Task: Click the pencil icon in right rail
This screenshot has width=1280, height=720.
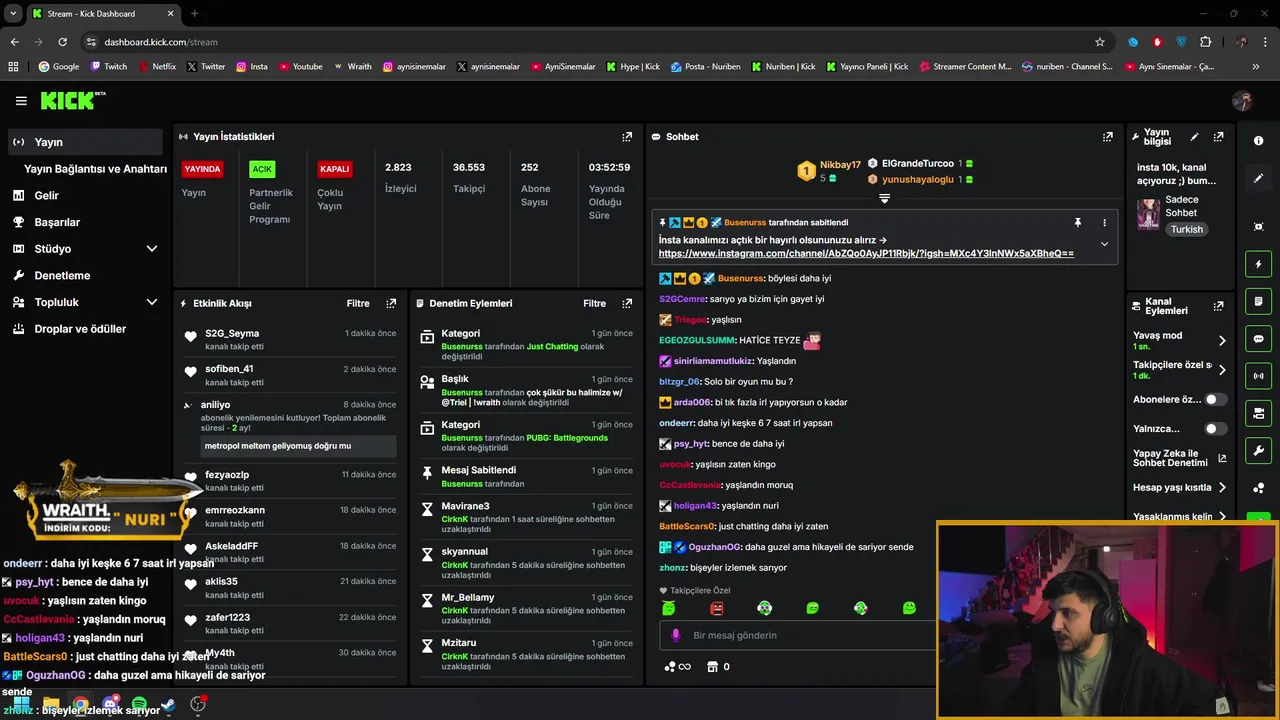Action: tap(1258, 178)
